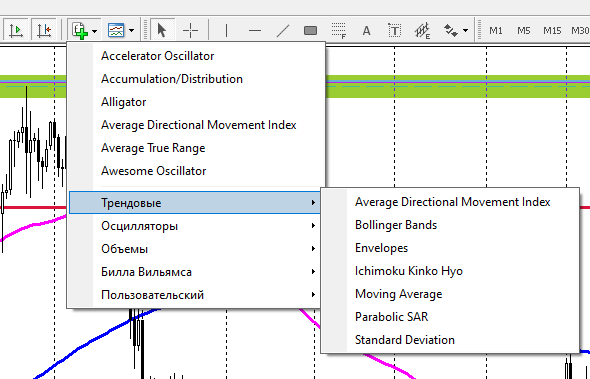Choose Awesome Oscillator indicator

pos(196,170)
